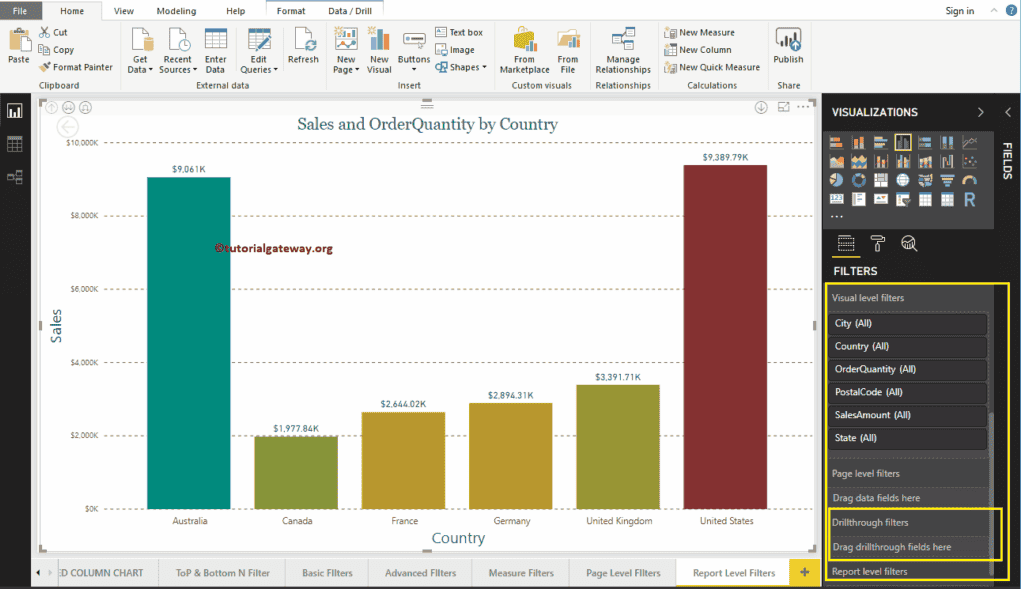Open the Measure Filters page tab

click(520, 573)
